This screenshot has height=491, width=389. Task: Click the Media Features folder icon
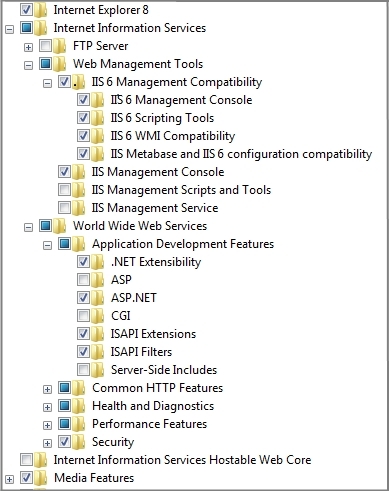[41, 478]
